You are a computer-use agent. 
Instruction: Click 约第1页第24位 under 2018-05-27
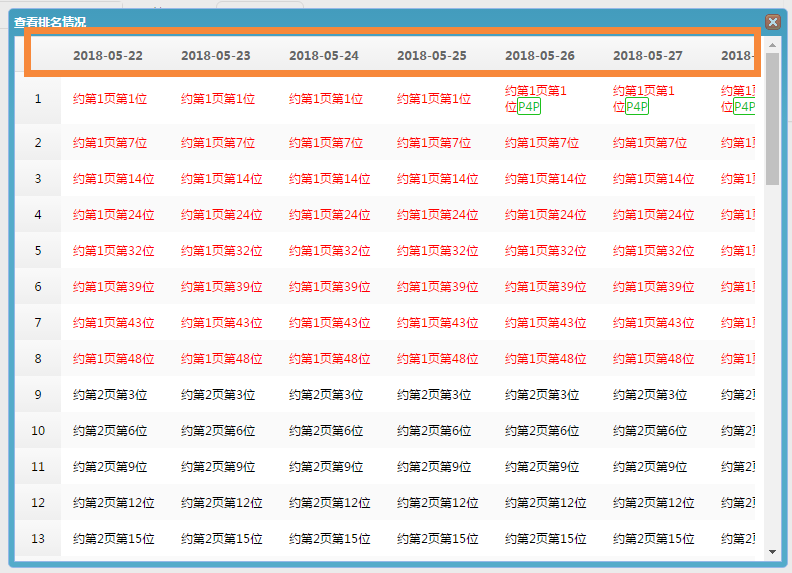(654, 215)
